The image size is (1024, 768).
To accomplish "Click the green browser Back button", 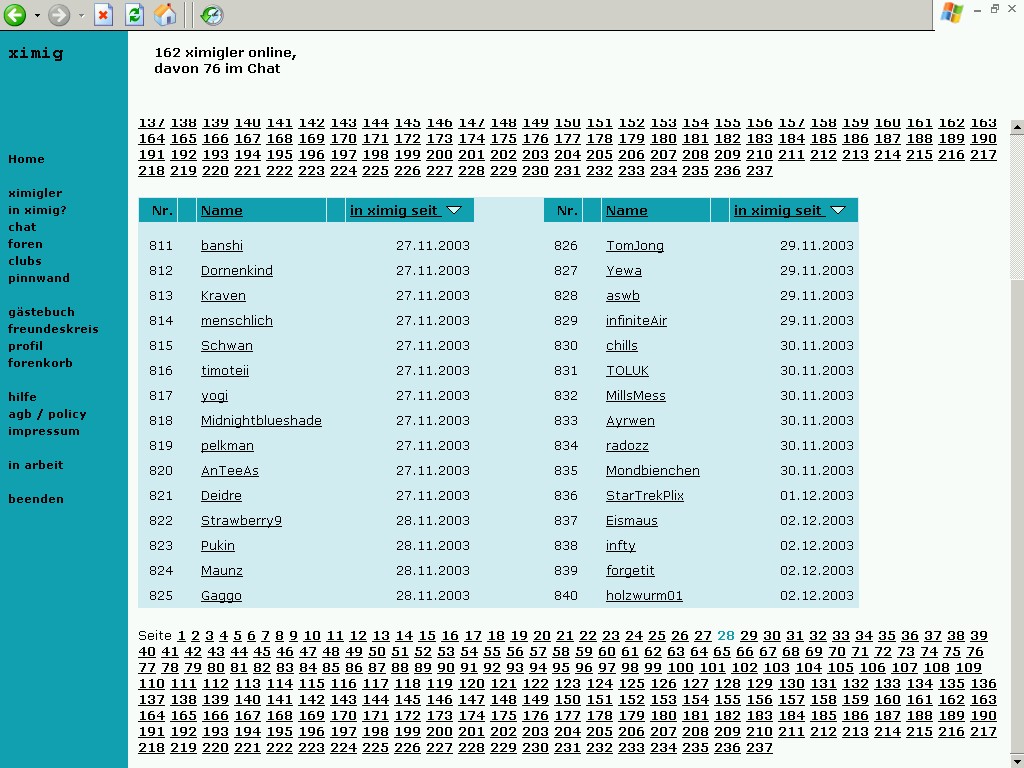I will pyautogui.click(x=14, y=15).
